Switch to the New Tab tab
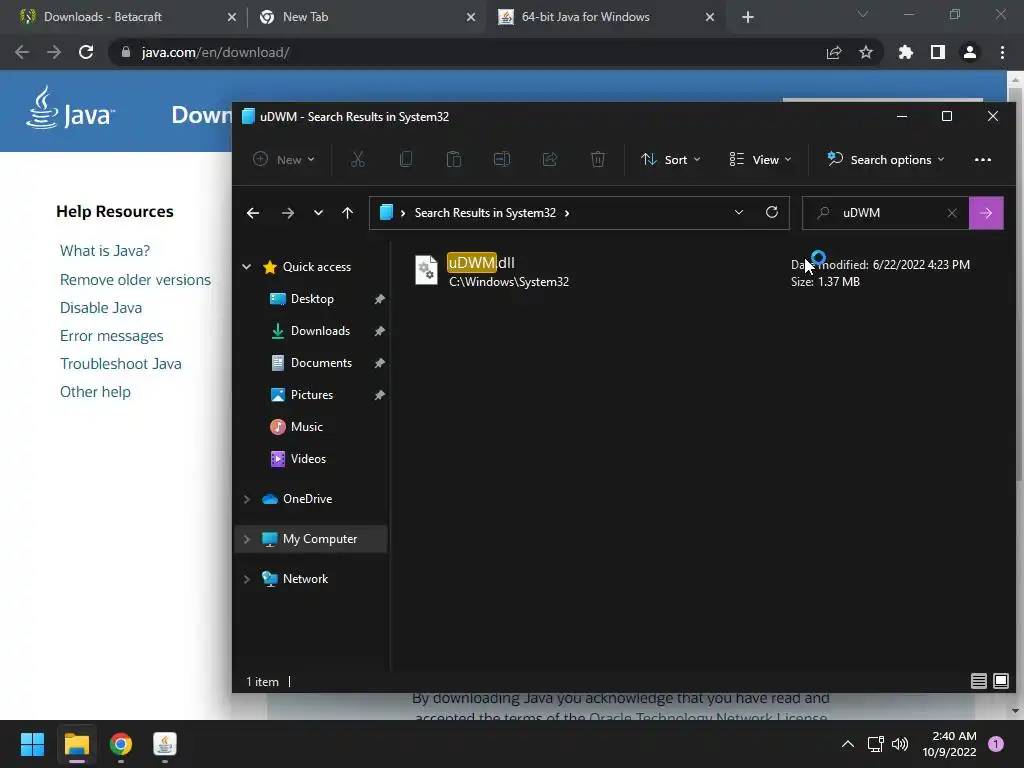Screen dimensions: 1024x768 coord(366,17)
